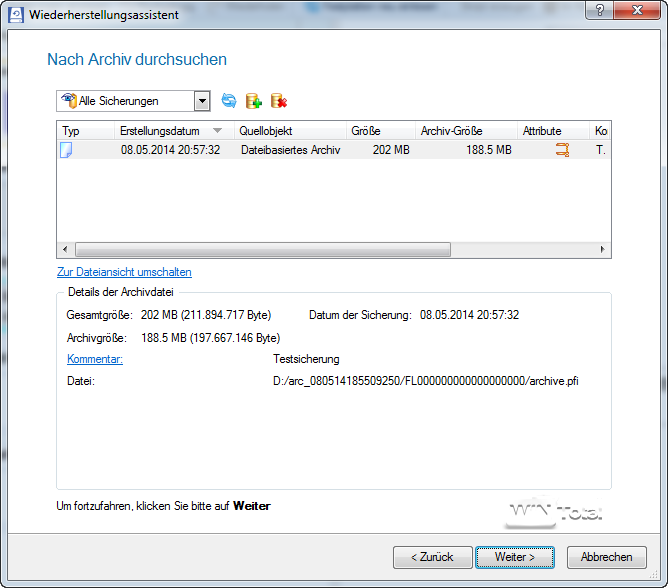
Task: Click the wizard icon in title bar
Action: (16, 15)
